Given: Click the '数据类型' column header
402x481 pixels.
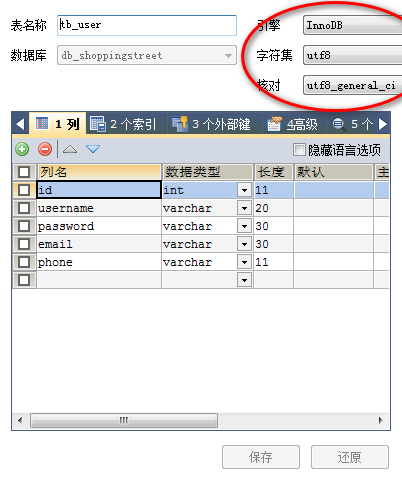Looking at the screenshot, I should point(207,172).
